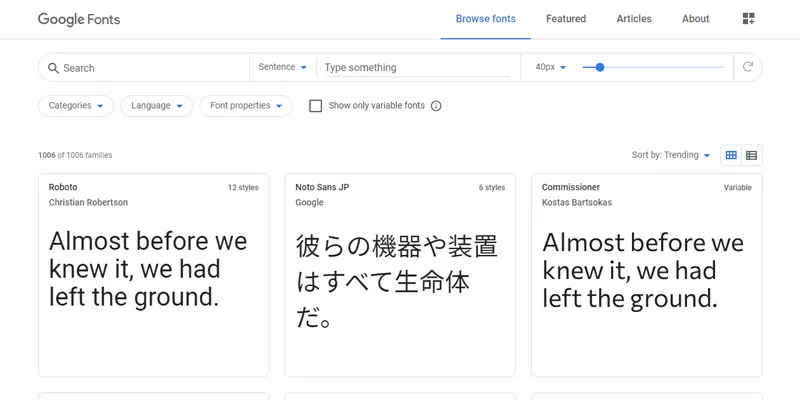Click the font size slider handle
Image resolution: width=800 pixels, height=400 pixels.
click(x=600, y=68)
